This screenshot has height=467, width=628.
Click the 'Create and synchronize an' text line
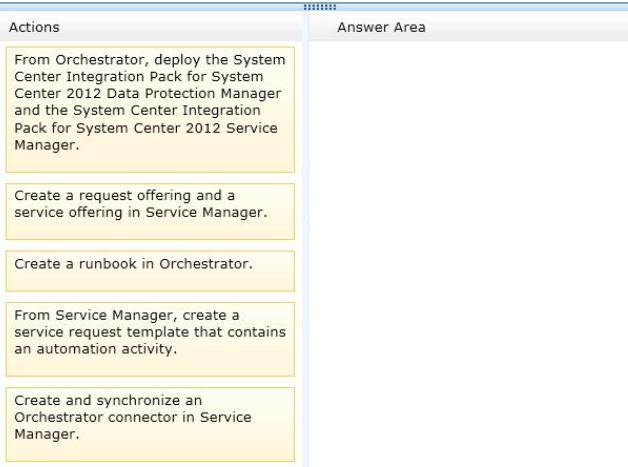pos(108,400)
